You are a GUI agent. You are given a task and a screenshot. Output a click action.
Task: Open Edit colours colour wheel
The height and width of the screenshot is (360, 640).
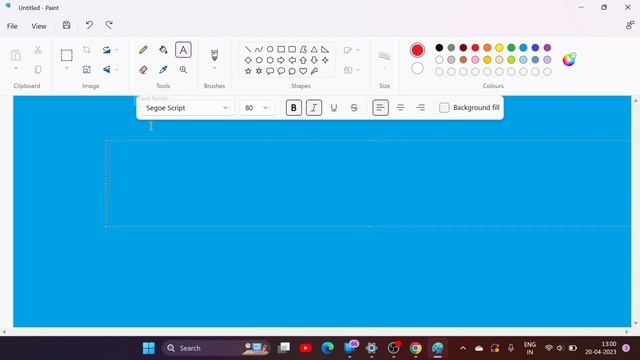pos(569,60)
